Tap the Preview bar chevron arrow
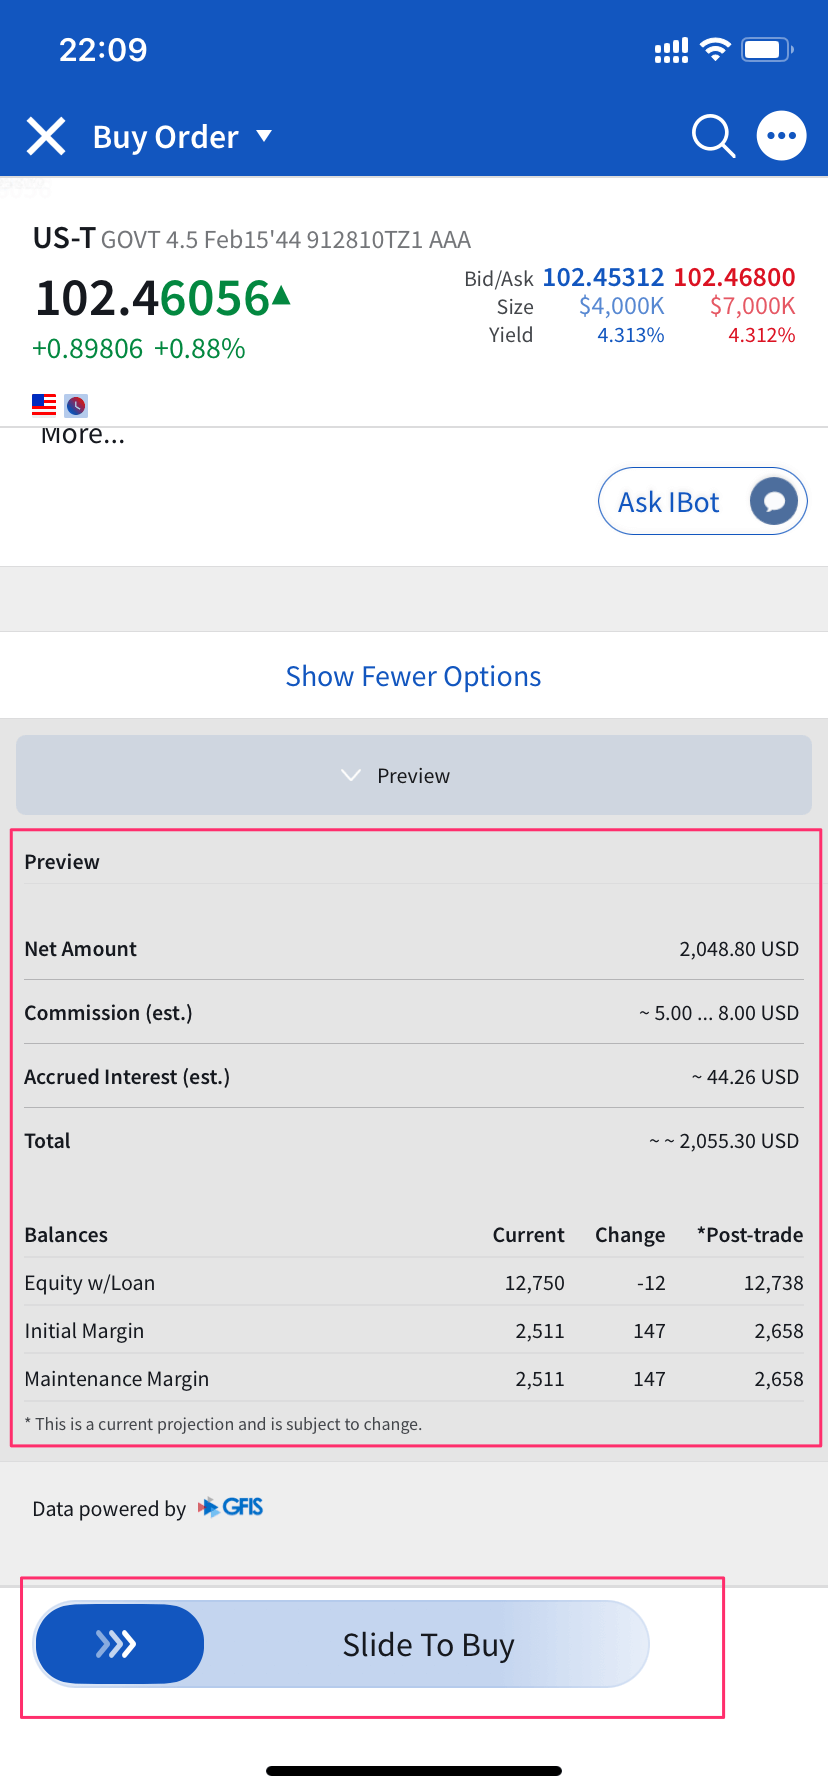 tap(350, 776)
